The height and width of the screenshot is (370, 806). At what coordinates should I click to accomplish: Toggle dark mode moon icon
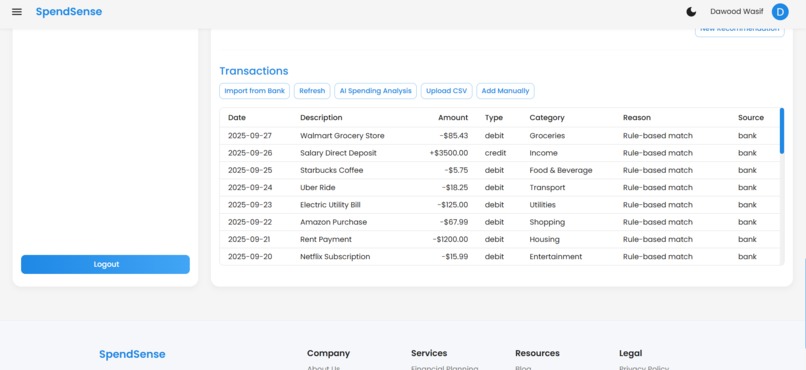(691, 12)
